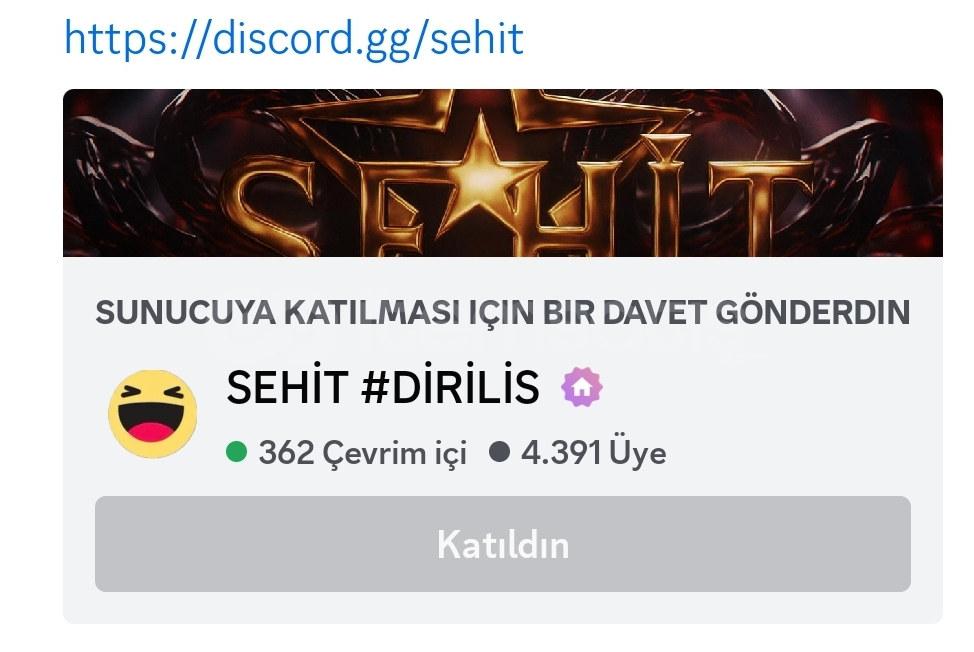974x652 pixels.
Task: Click the #DİRİLİS hashtag in server title
Action: (x=450, y=387)
